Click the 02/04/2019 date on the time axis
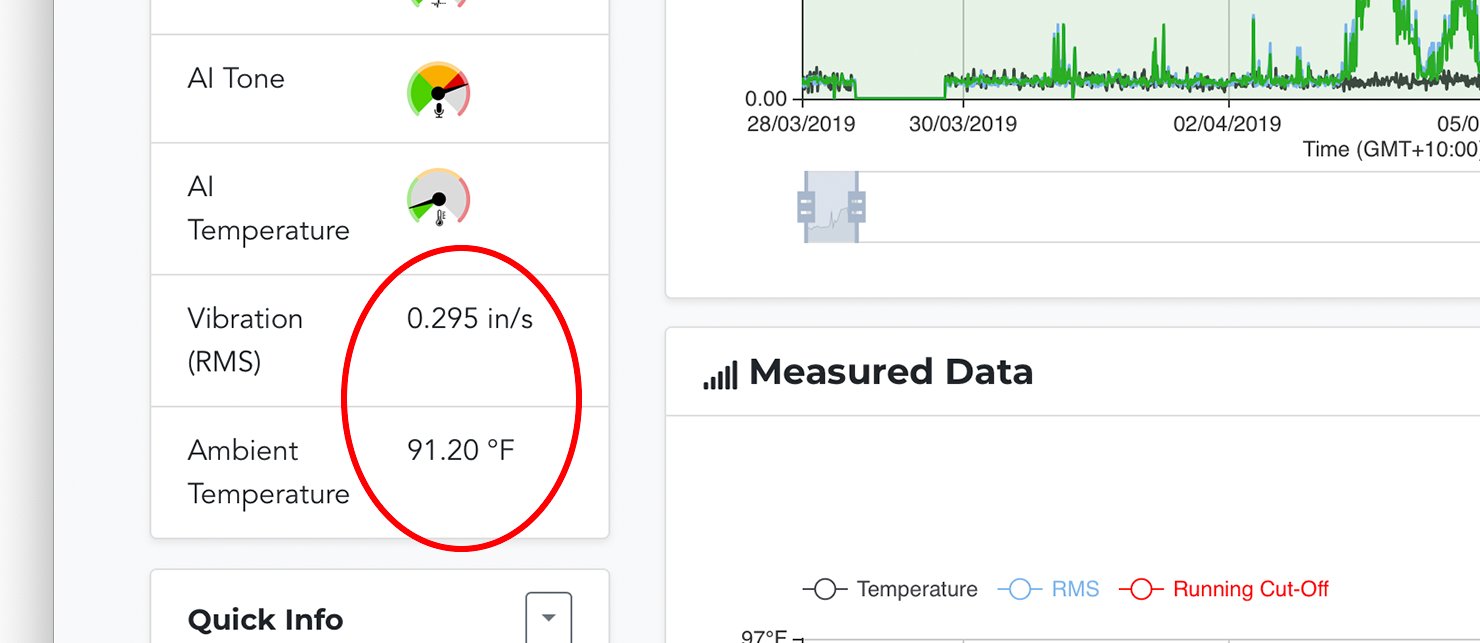The image size is (1480, 643). (1227, 124)
